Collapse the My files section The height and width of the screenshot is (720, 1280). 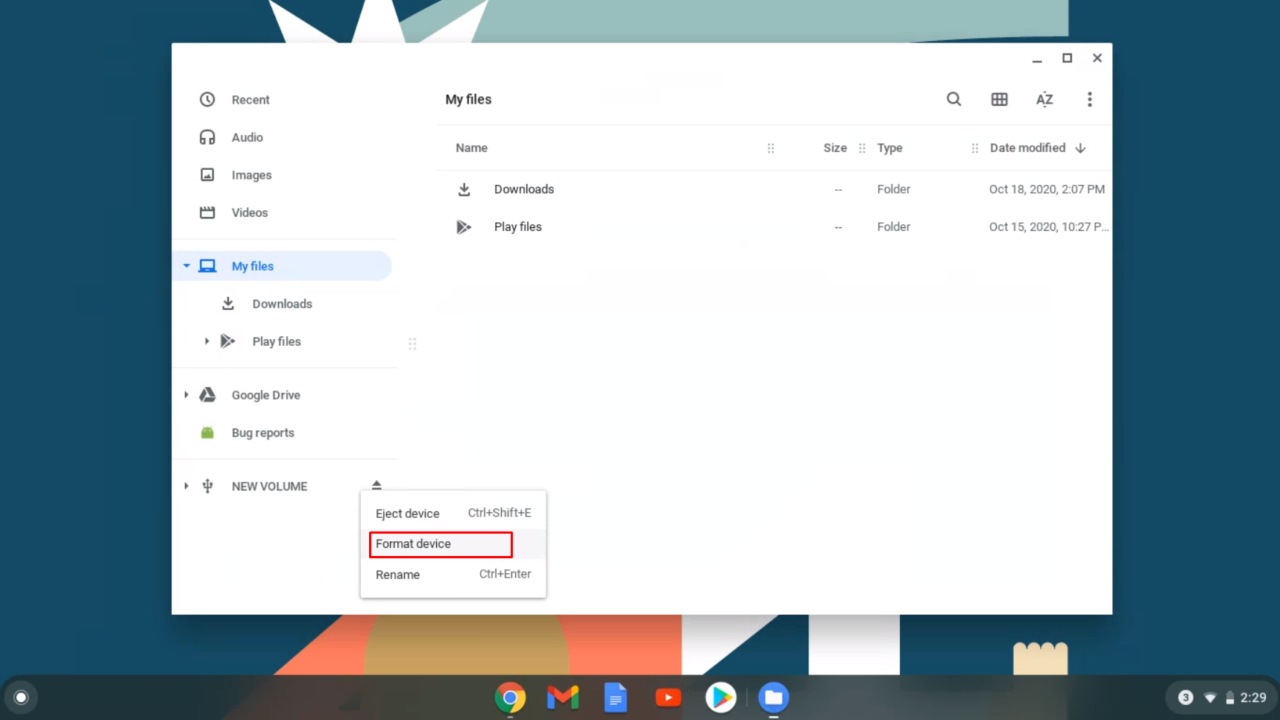click(x=186, y=266)
